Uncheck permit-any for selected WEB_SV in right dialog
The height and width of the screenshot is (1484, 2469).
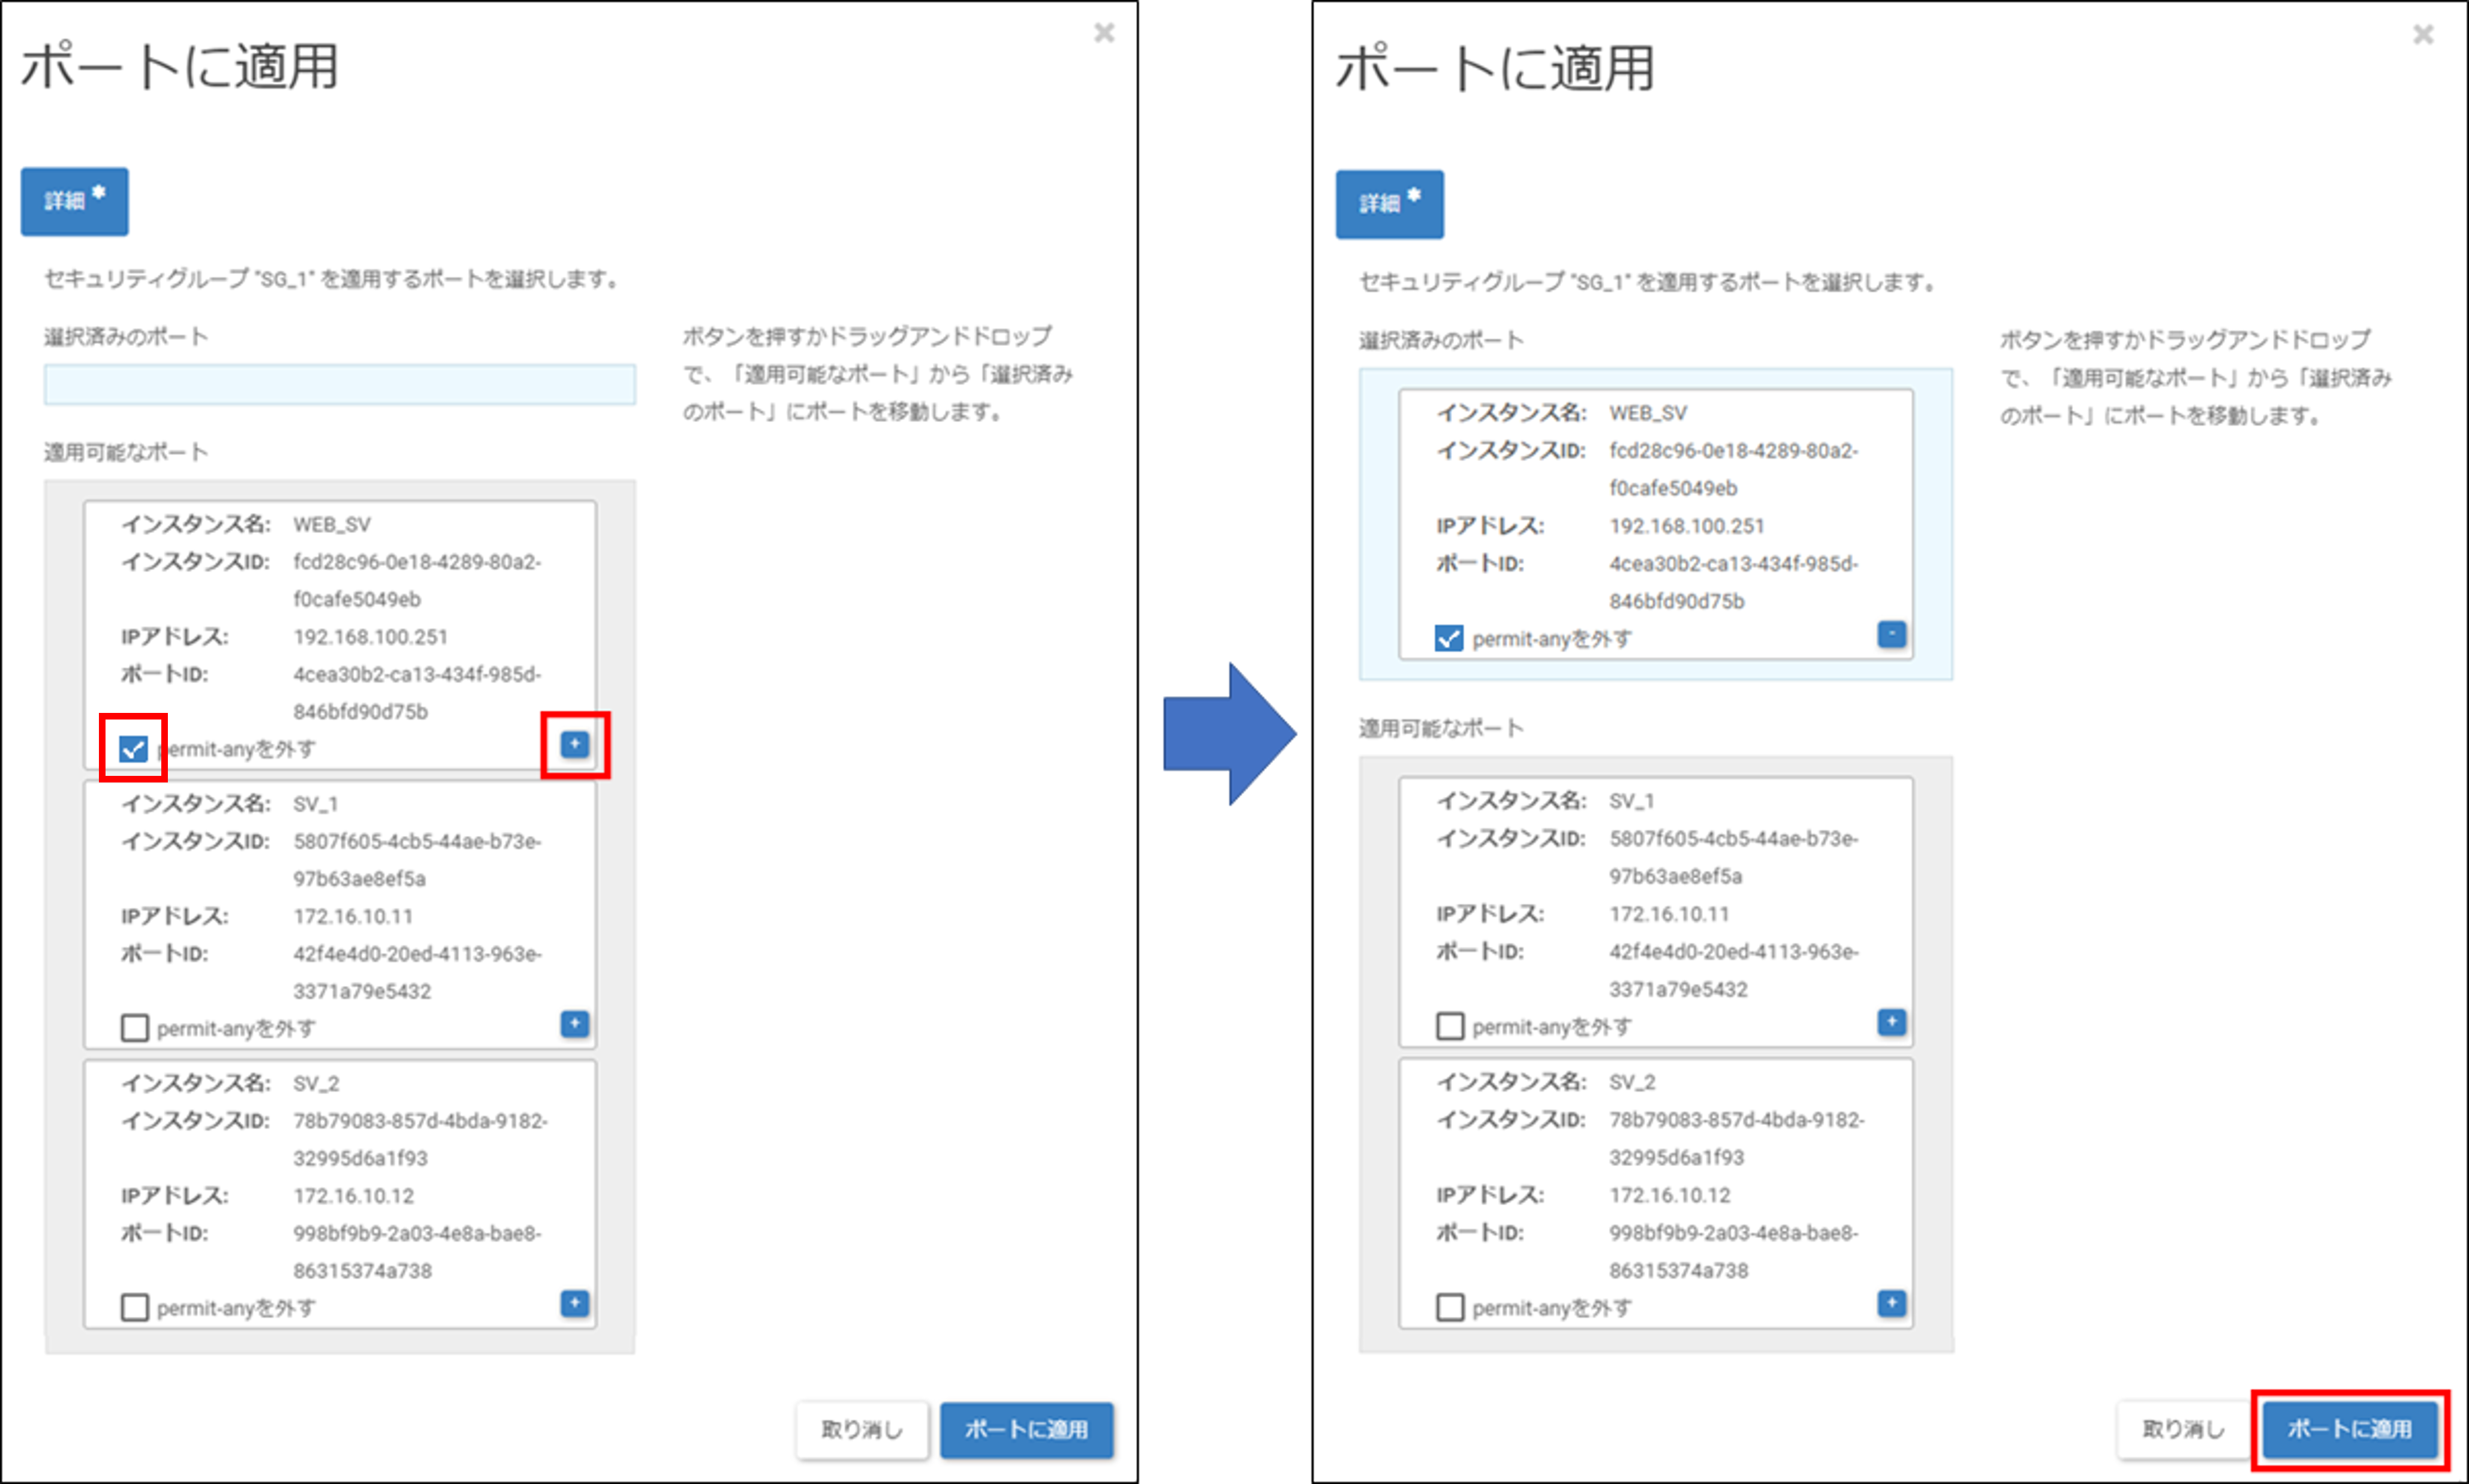[x=1448, y=638]
